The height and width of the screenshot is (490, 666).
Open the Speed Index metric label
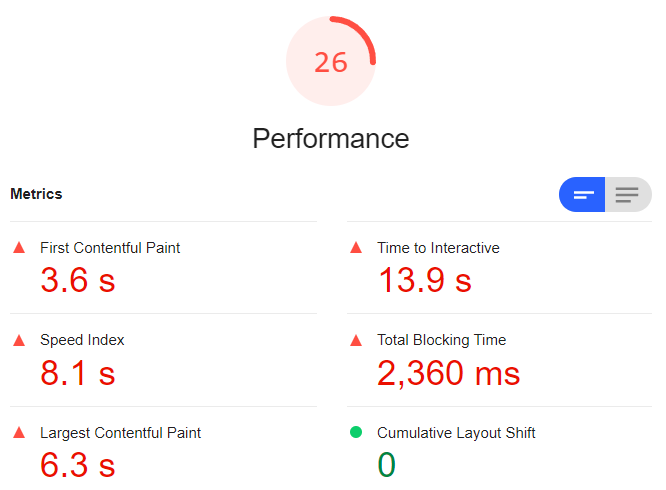tap(82, 340)
